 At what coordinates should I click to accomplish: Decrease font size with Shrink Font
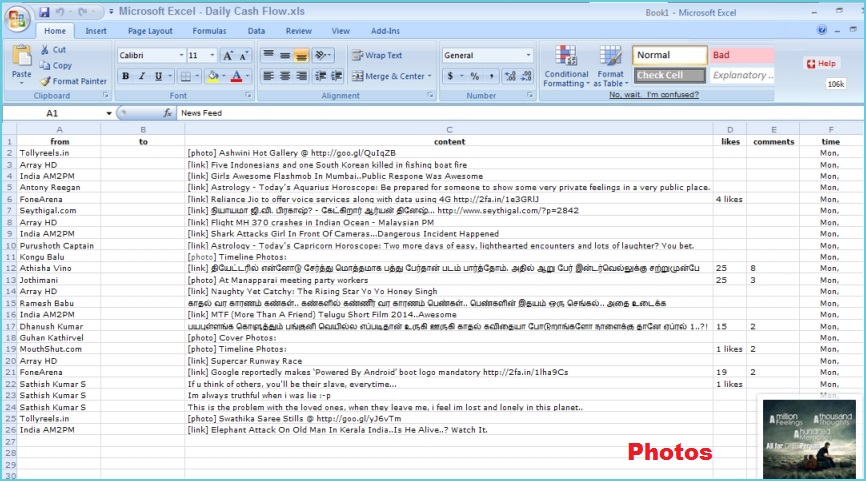click(x=244, y=55)
